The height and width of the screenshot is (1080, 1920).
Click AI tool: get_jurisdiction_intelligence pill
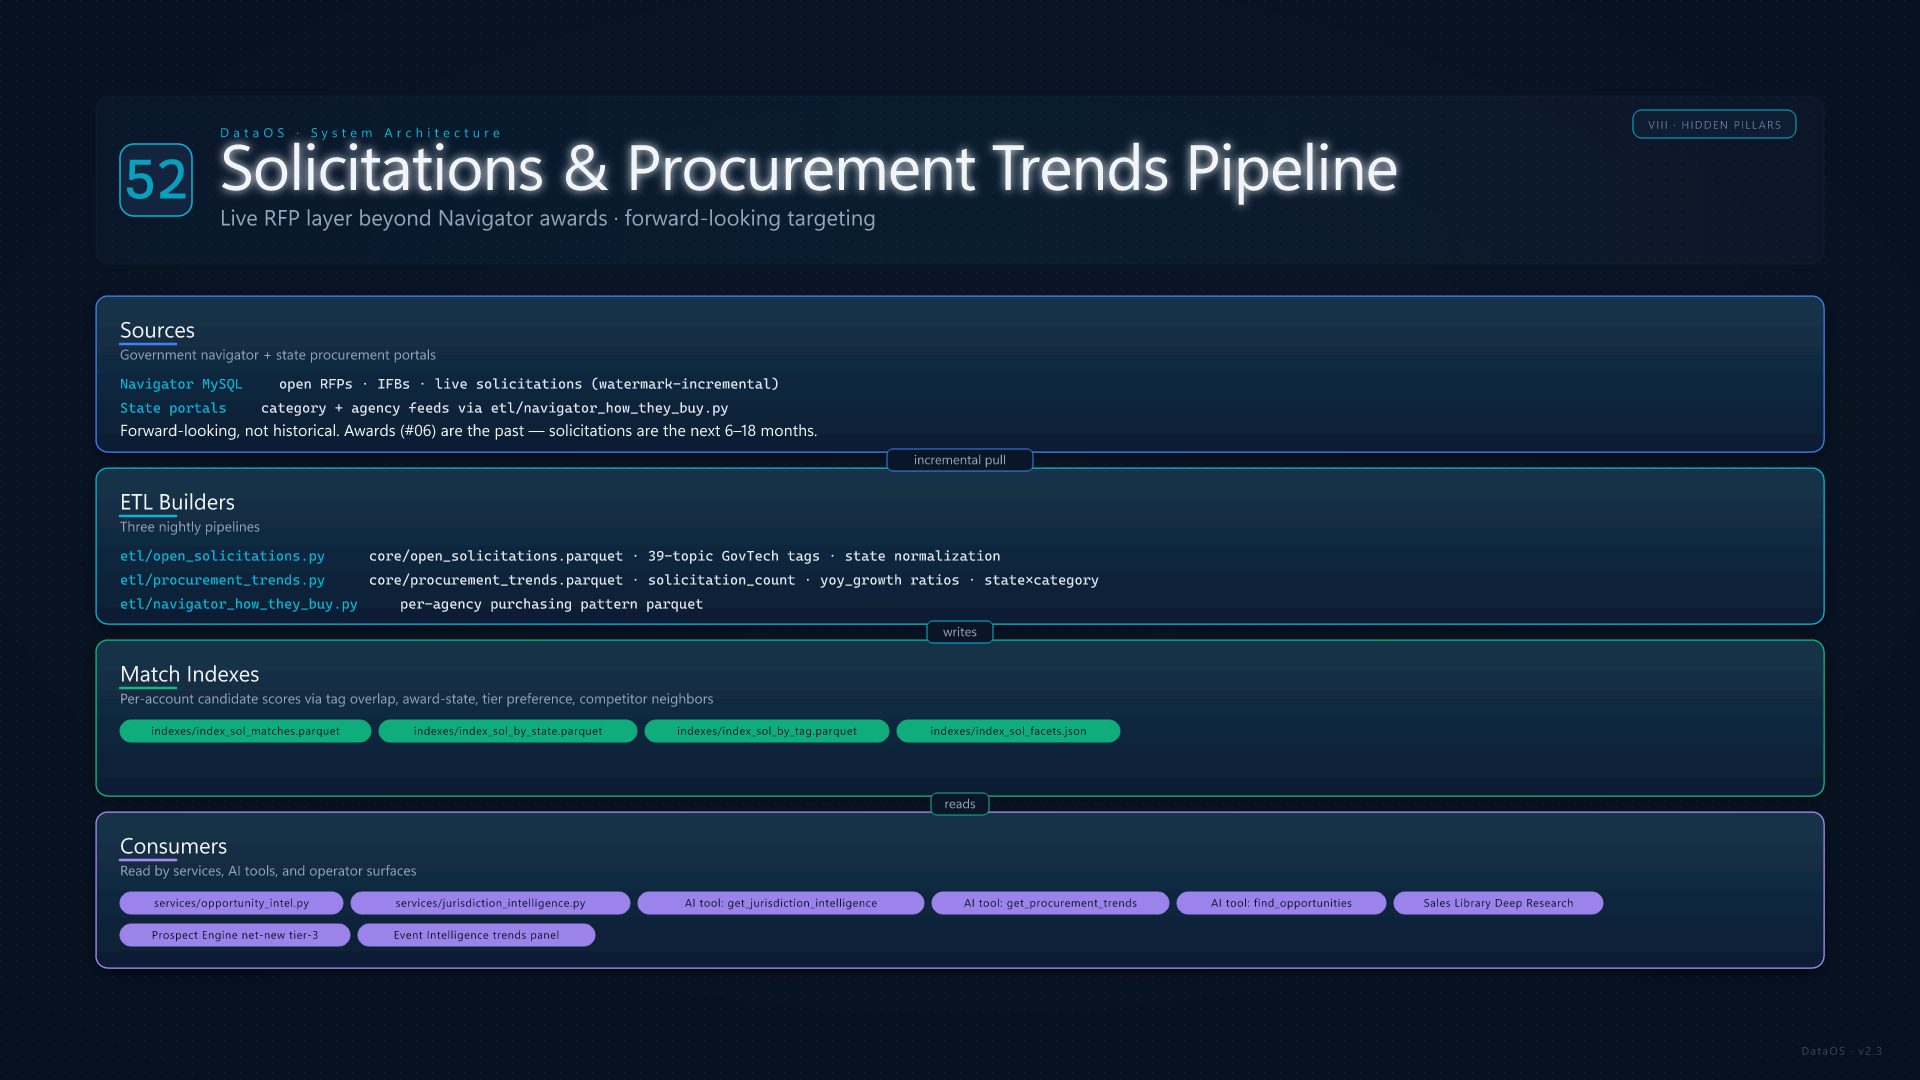[x=781, y=903]
